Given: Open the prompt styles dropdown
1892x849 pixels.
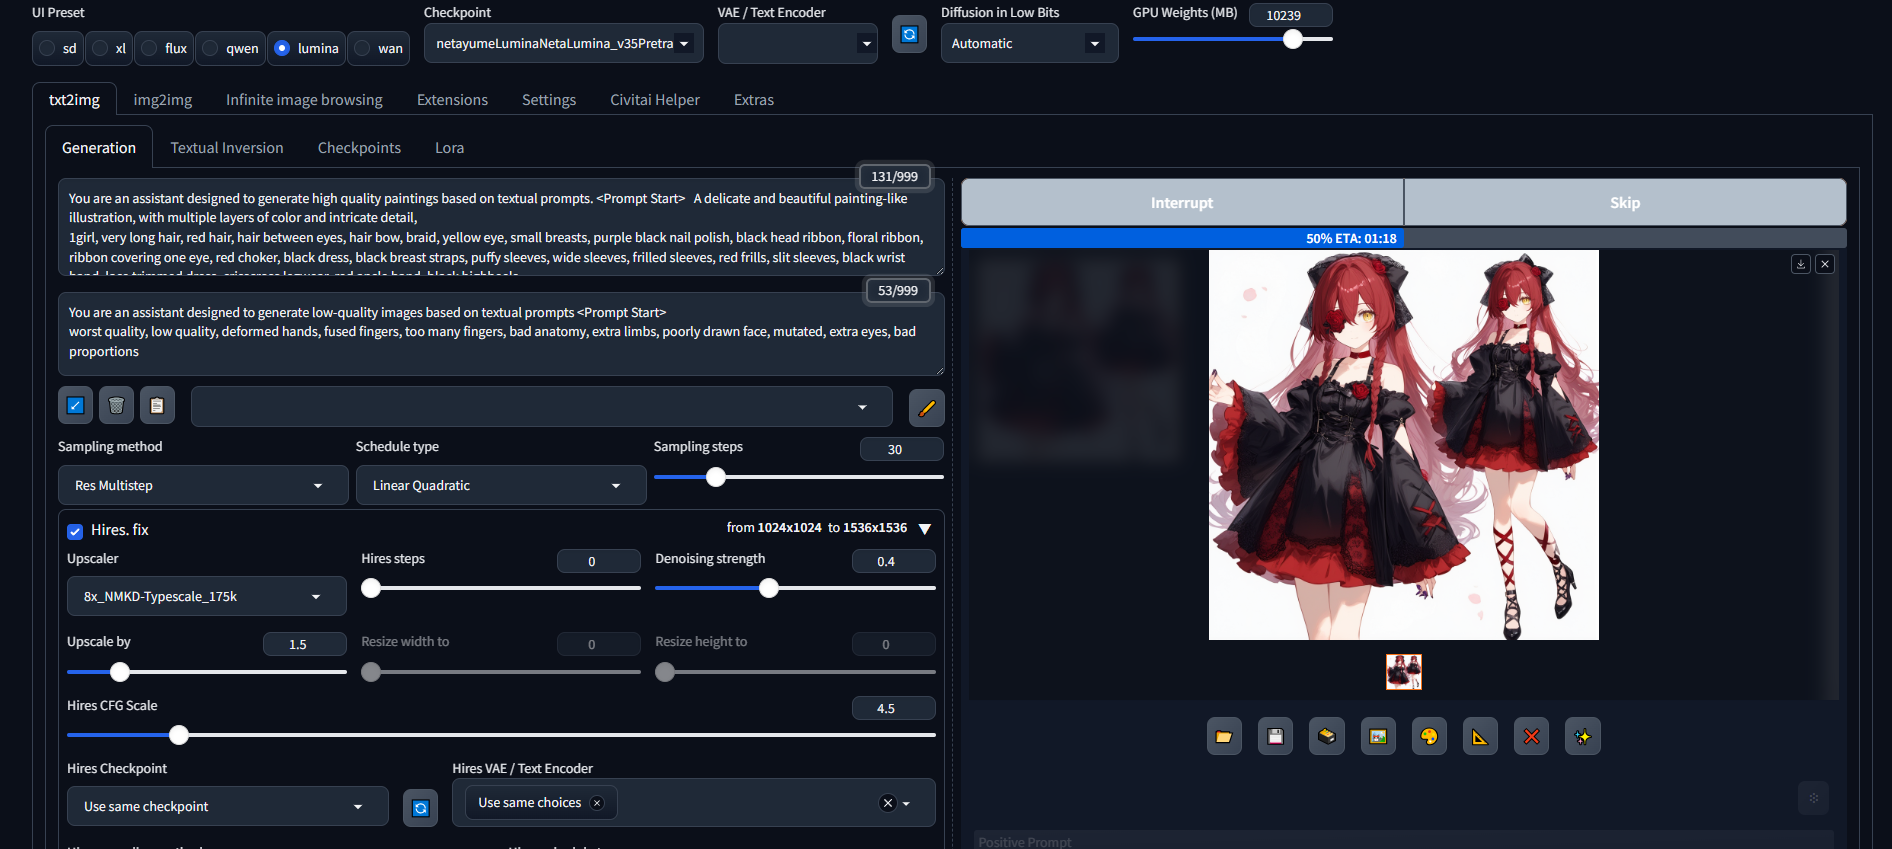Looking at the screenshot, I should click(x=541, y=407).
